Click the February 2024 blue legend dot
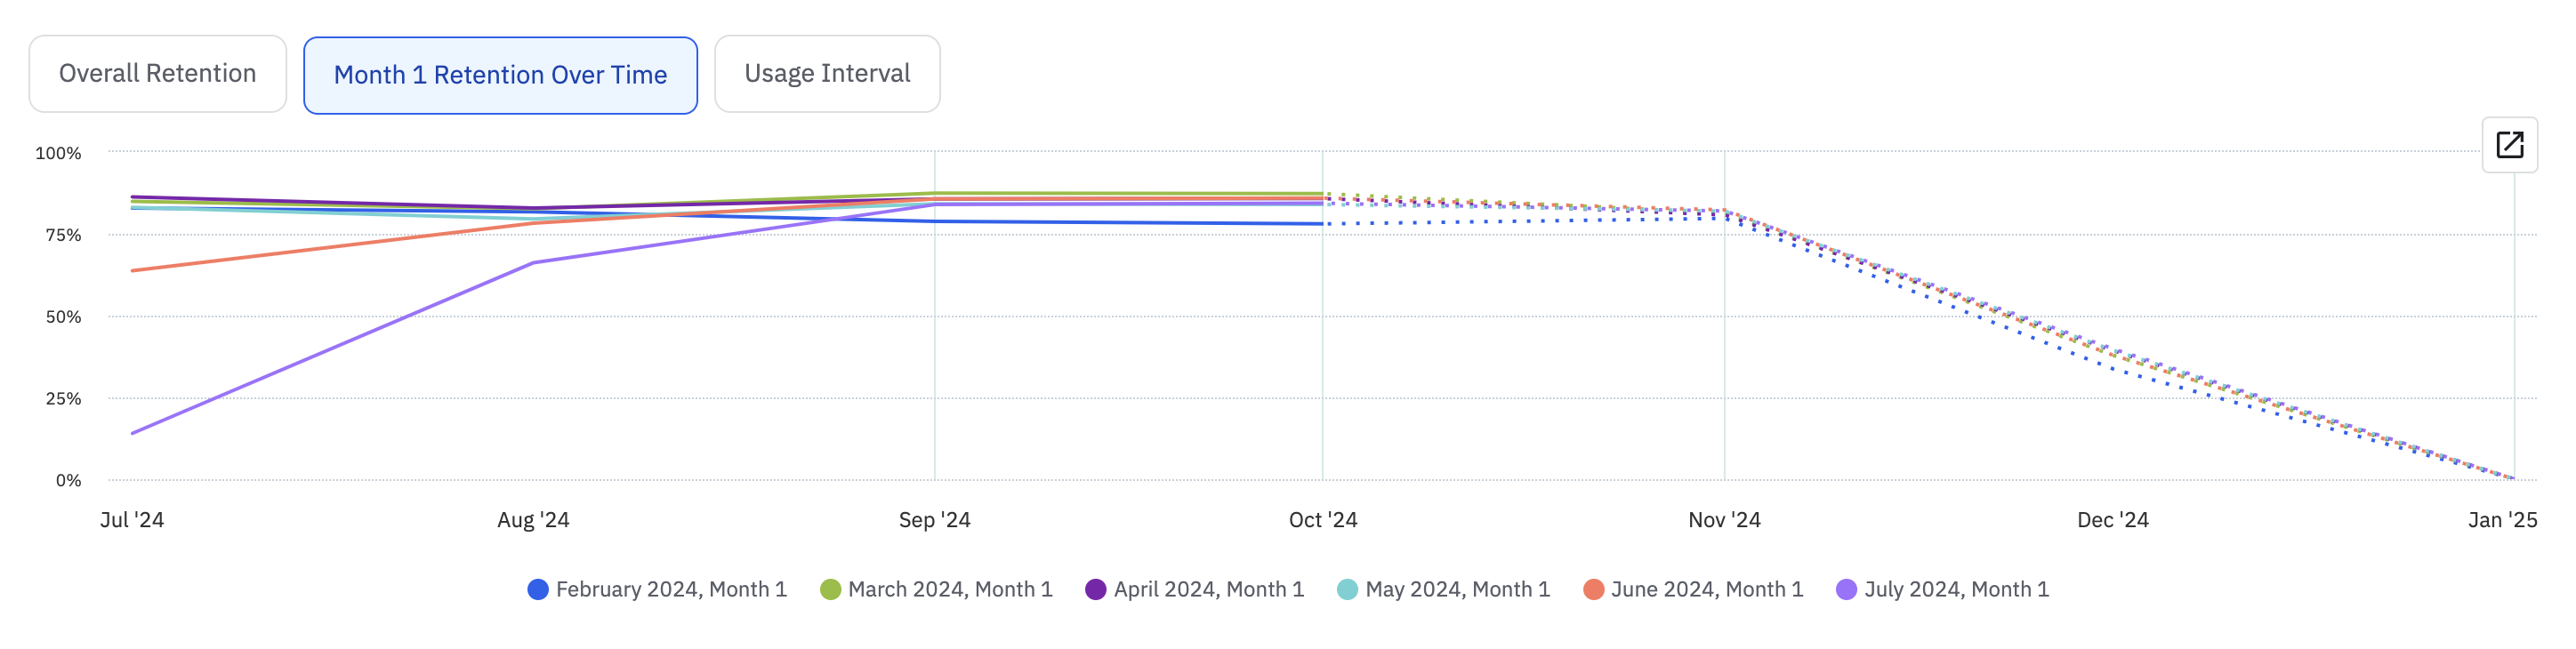The width and height of the screenshot is (2576, 649). (x=538, y=589)
